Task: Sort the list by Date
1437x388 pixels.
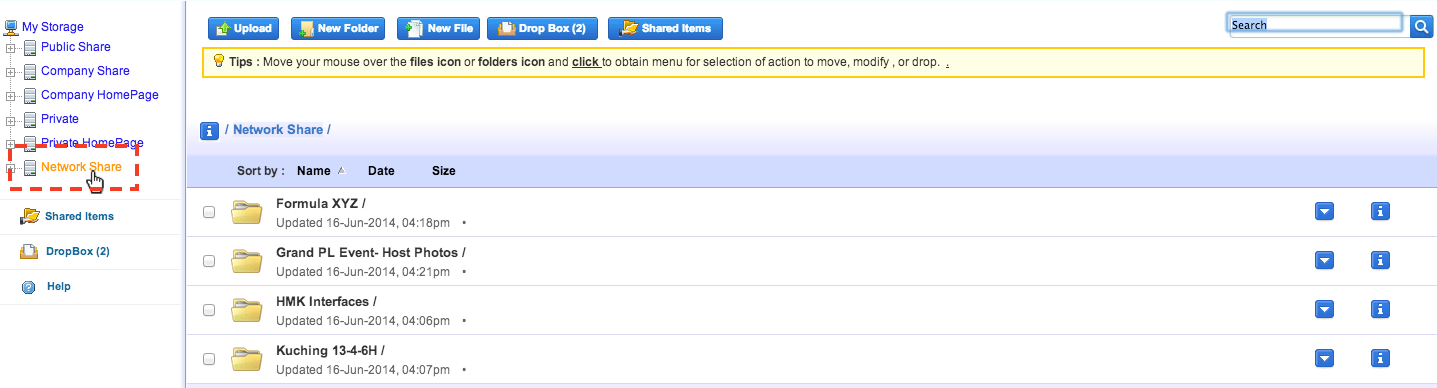Action: pos(381,171)
